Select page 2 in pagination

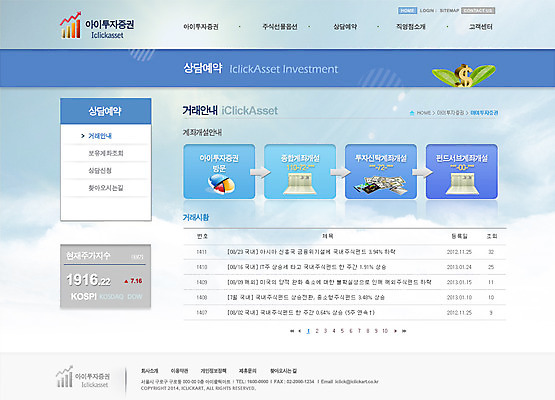(x=317, y=331)
